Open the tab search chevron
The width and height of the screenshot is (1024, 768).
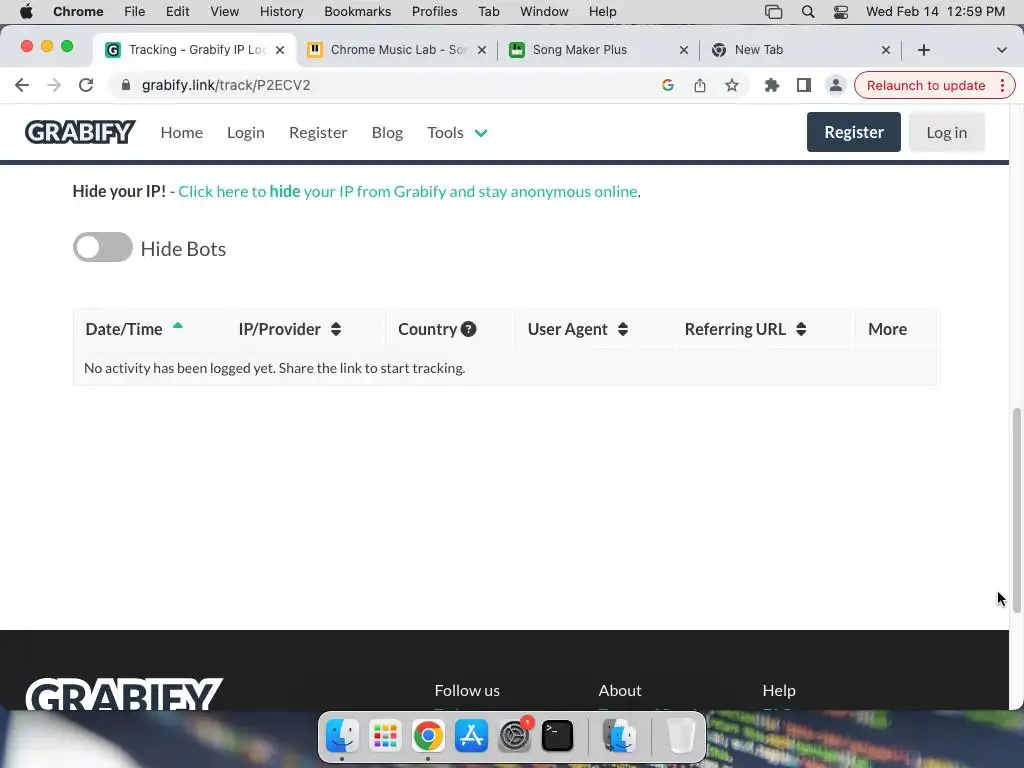tap(1001, 50)
